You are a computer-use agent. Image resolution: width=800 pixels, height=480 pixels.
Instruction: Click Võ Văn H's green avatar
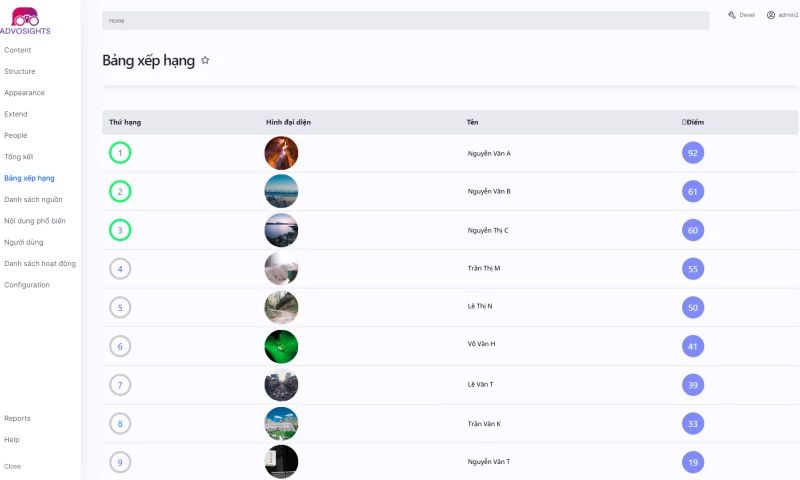click(281, 346)
